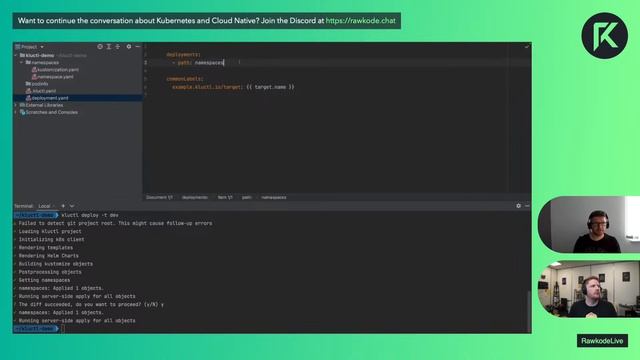Image resolution: width=640 pixels, height=360 pixels.
Task: Click the kustomization.yaml file icon
Action: click(x=34, y=70)
